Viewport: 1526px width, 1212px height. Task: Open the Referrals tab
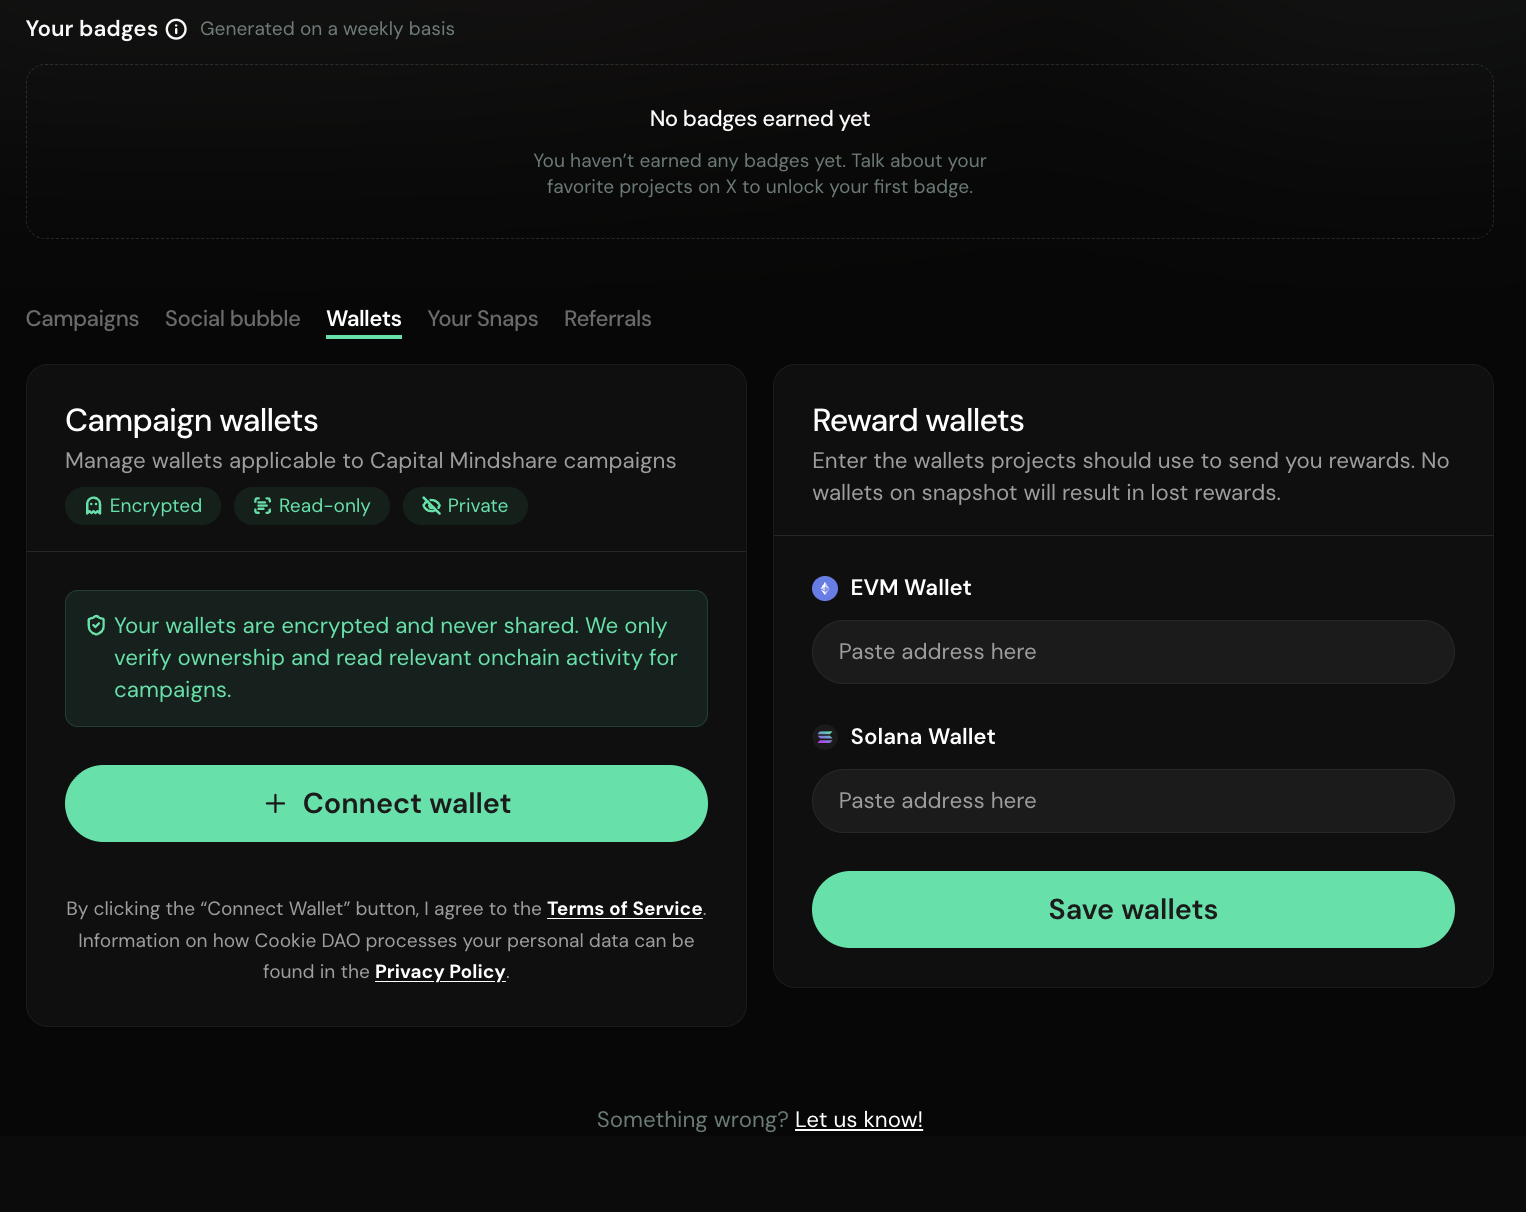point(607,319)
